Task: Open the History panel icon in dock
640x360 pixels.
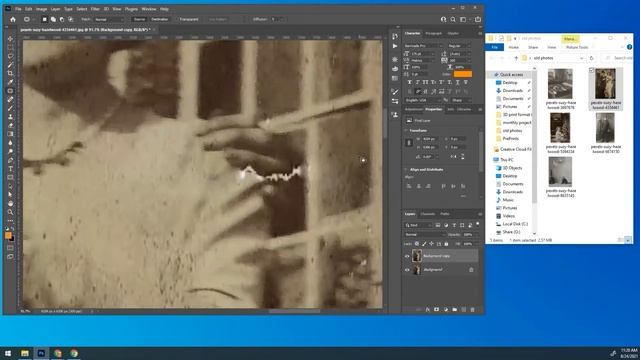Action: point(395,37)
